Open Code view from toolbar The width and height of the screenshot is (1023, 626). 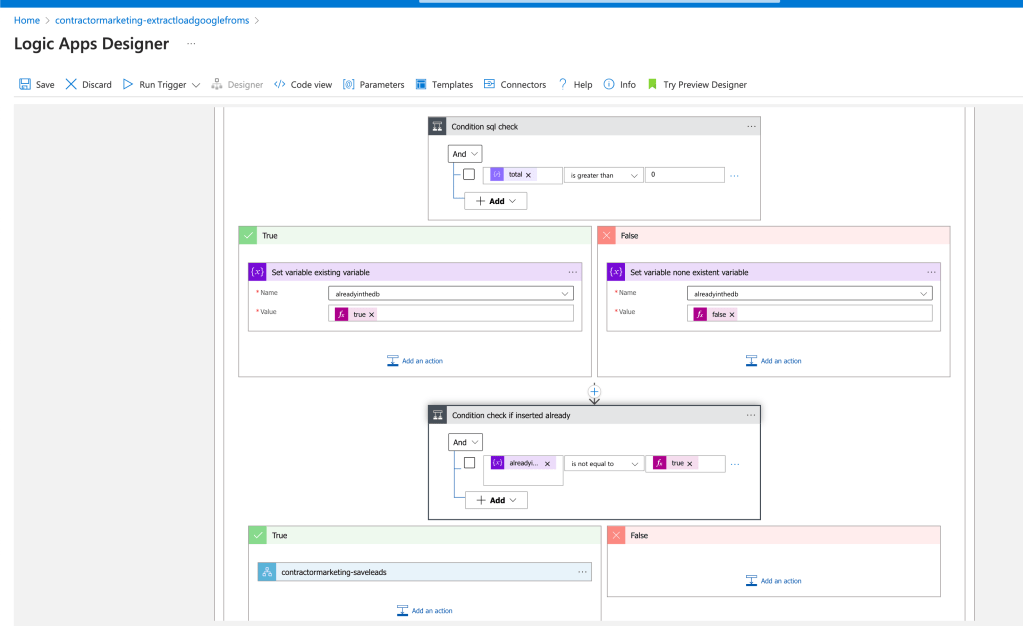point(303,84)
